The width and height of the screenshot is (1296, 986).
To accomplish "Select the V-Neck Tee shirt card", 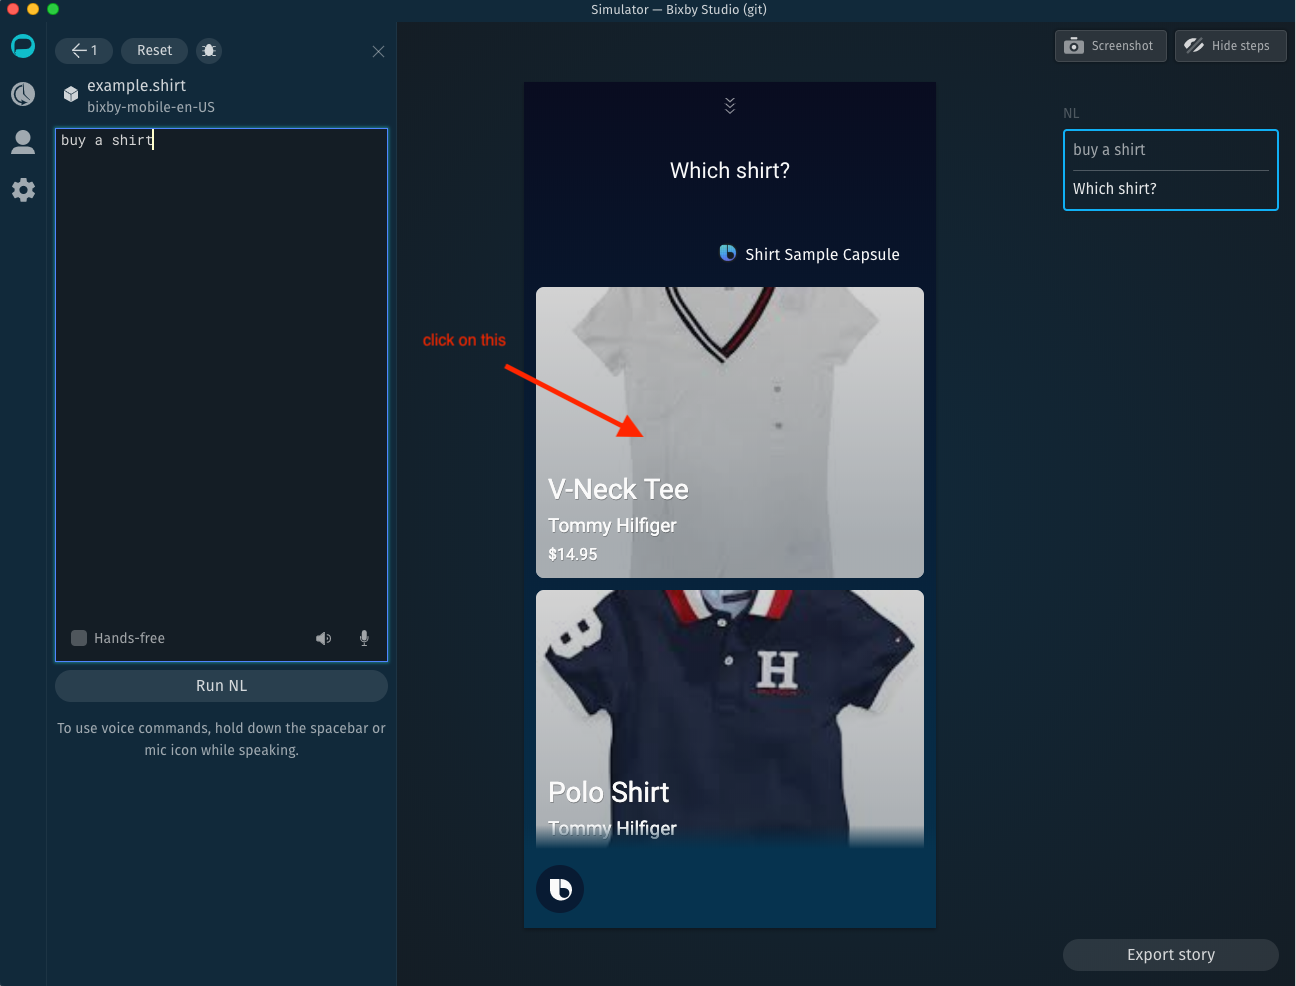I will (730, 432).
